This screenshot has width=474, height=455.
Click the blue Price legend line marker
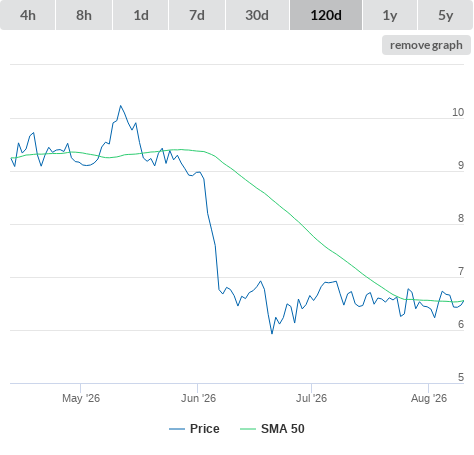(177, 429)
